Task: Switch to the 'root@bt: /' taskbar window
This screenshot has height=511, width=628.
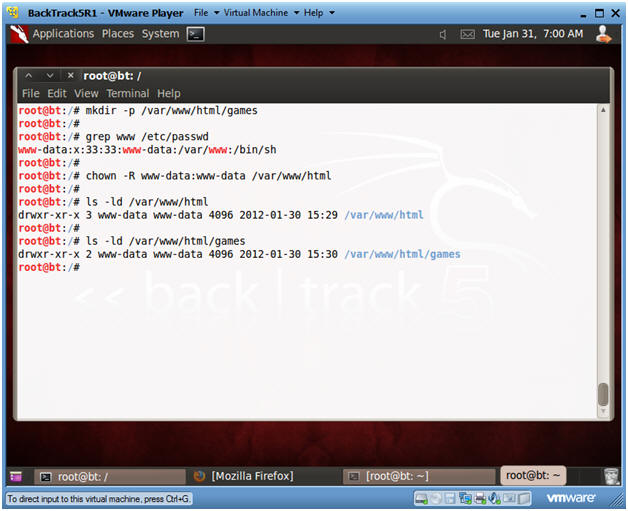Action: point(110,477)
